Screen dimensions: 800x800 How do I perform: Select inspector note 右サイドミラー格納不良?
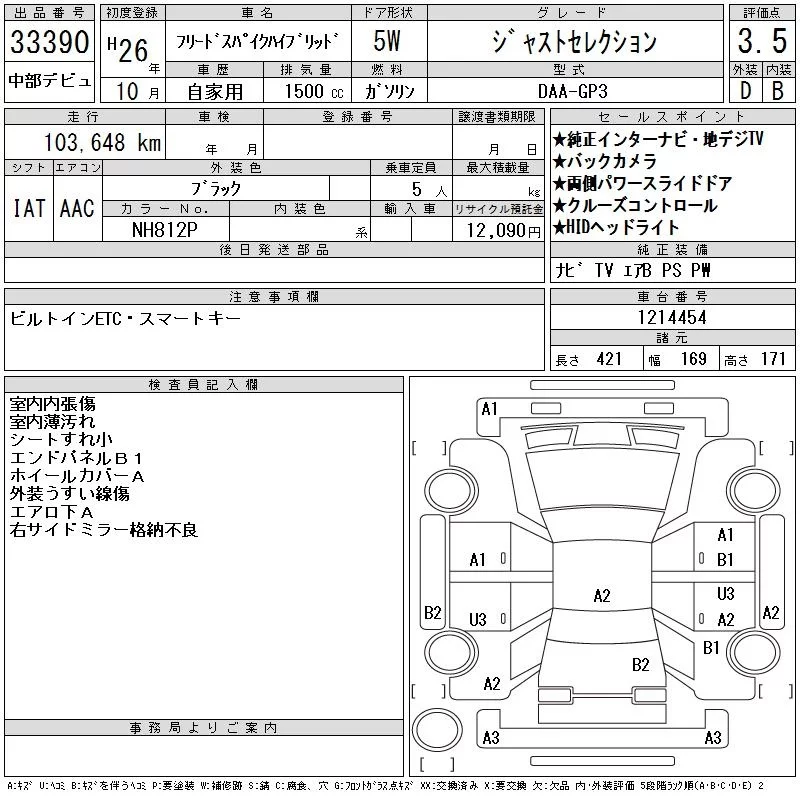(104, 530)
